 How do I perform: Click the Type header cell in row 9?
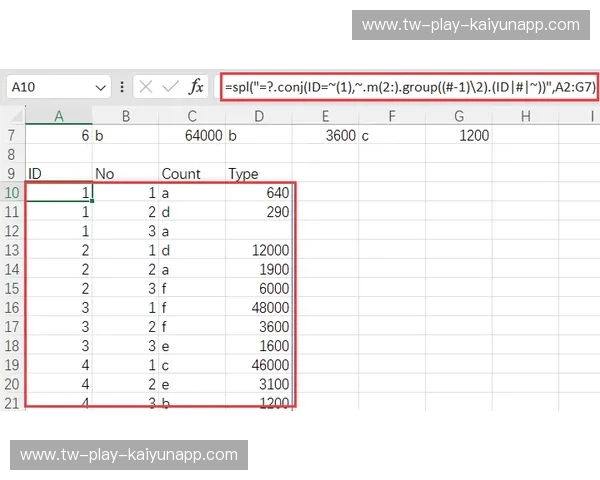(x=259, y=174)
